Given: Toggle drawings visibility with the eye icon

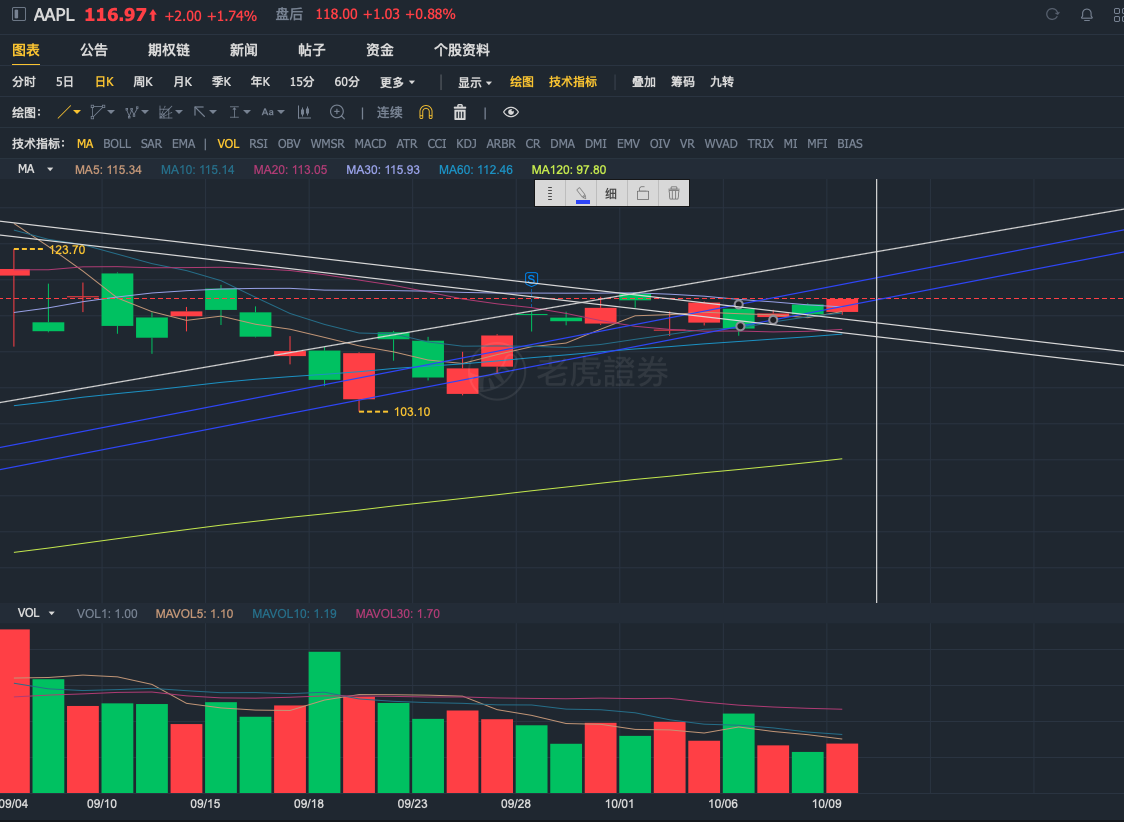Looking at the screenshot, I should click(x=510, y=113).
